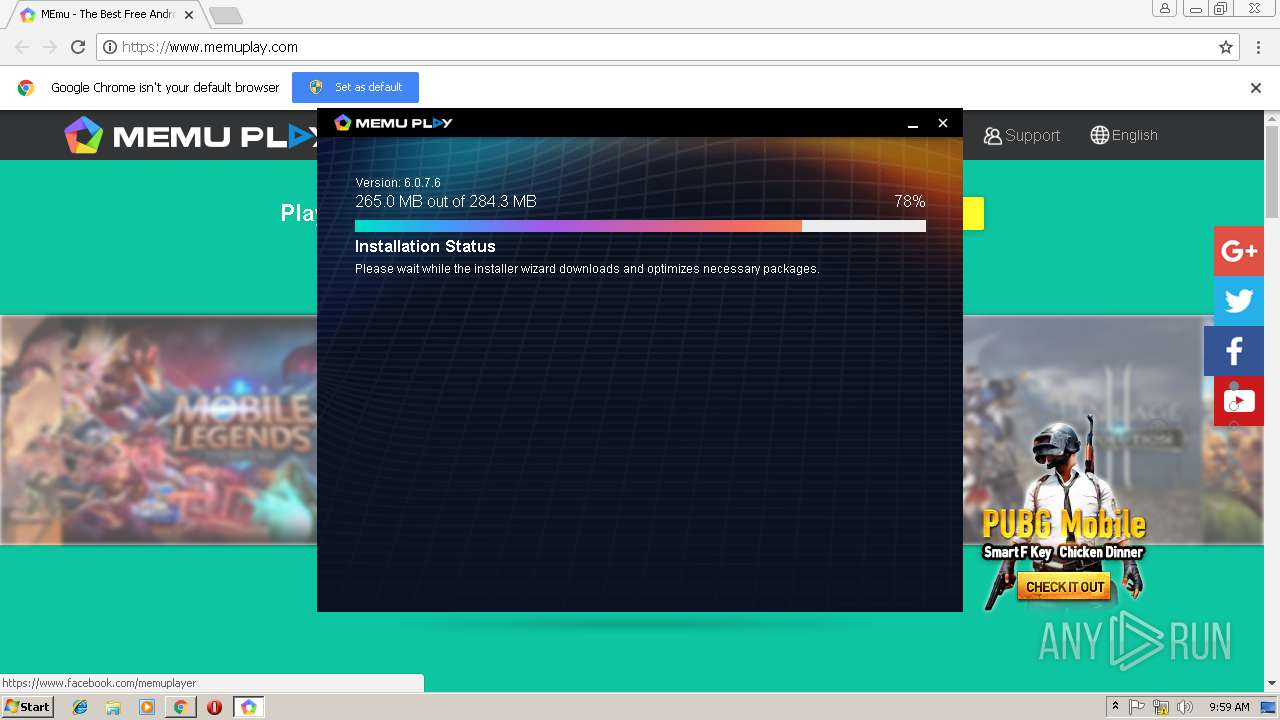Viewport: 1280px width, 720px height.
Task: Click the browser back arrow
Action: click(x=22, y=47)
